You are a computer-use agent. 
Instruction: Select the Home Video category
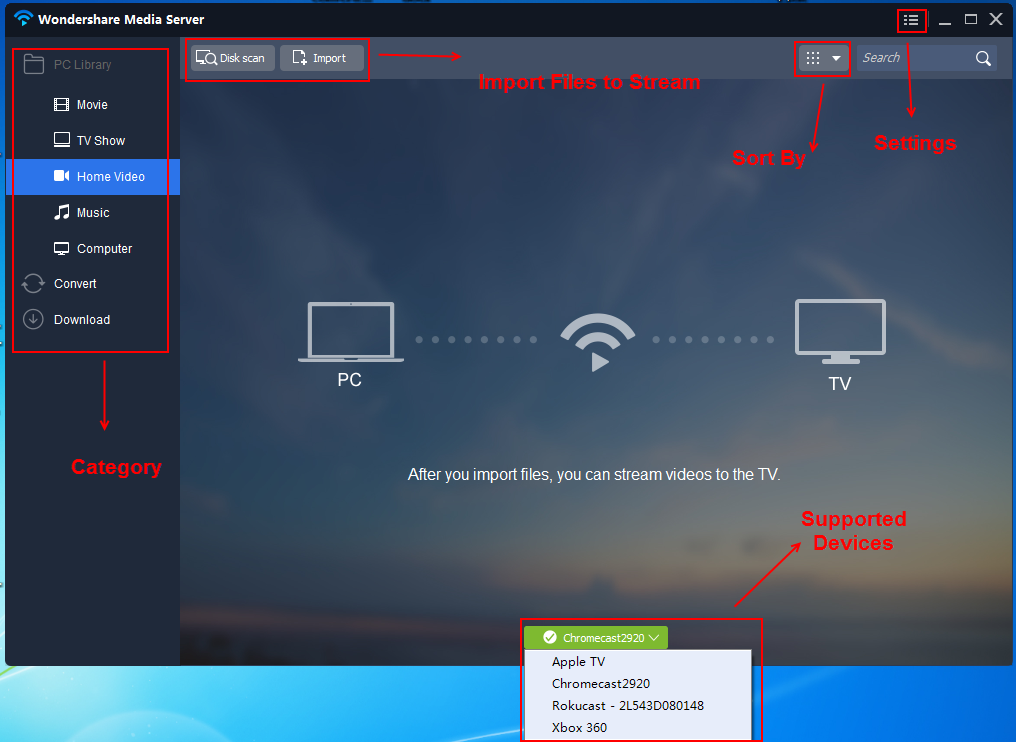click(x=93, y=176)
